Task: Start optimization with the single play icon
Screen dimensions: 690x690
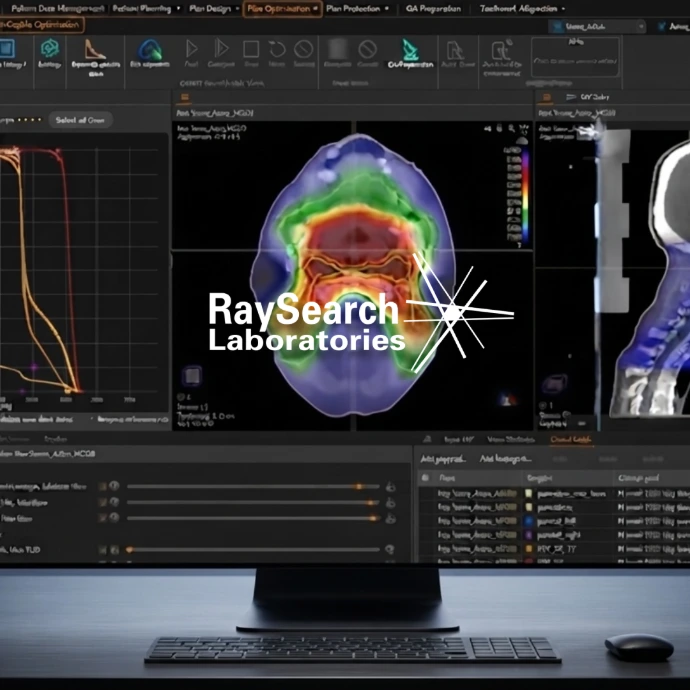Action: (x=191, y=49)
